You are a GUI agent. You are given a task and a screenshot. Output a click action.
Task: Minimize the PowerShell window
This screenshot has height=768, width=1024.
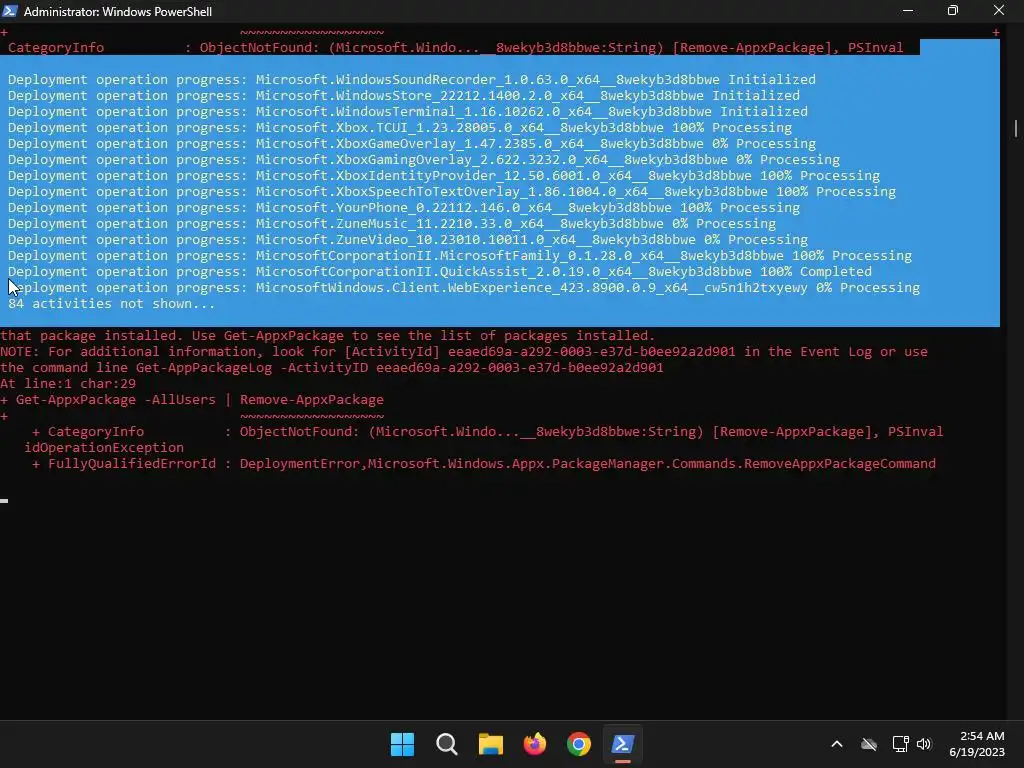(x=908, y=10)
